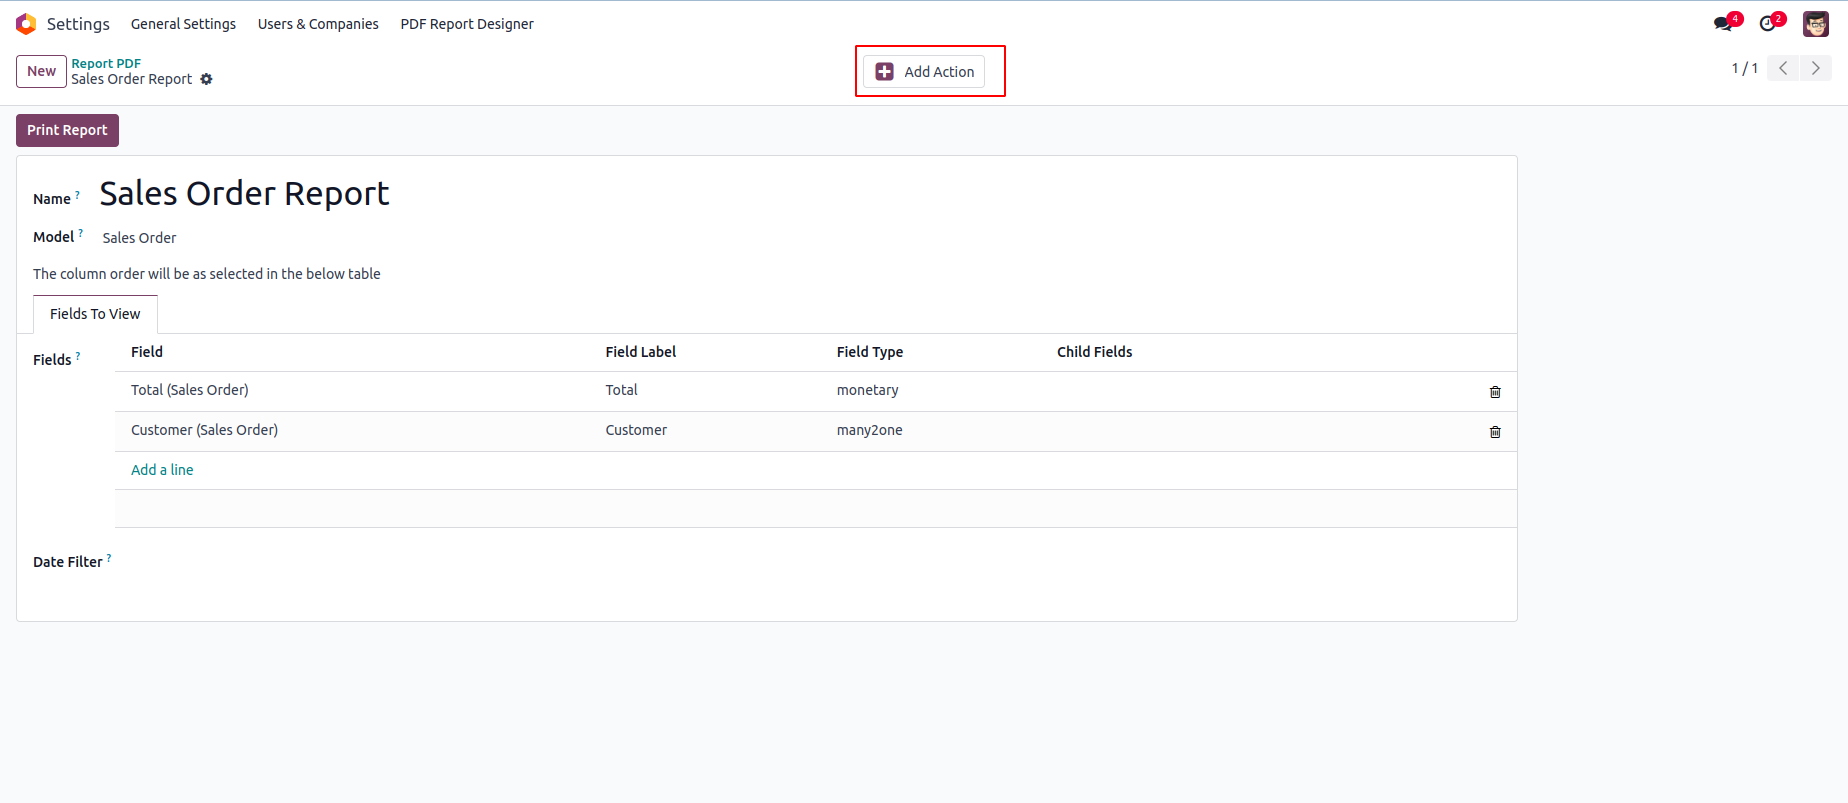
Task: Click the Sales Order Report breadcrumb text
Action: pyautogui.click(x=131, y=79)
